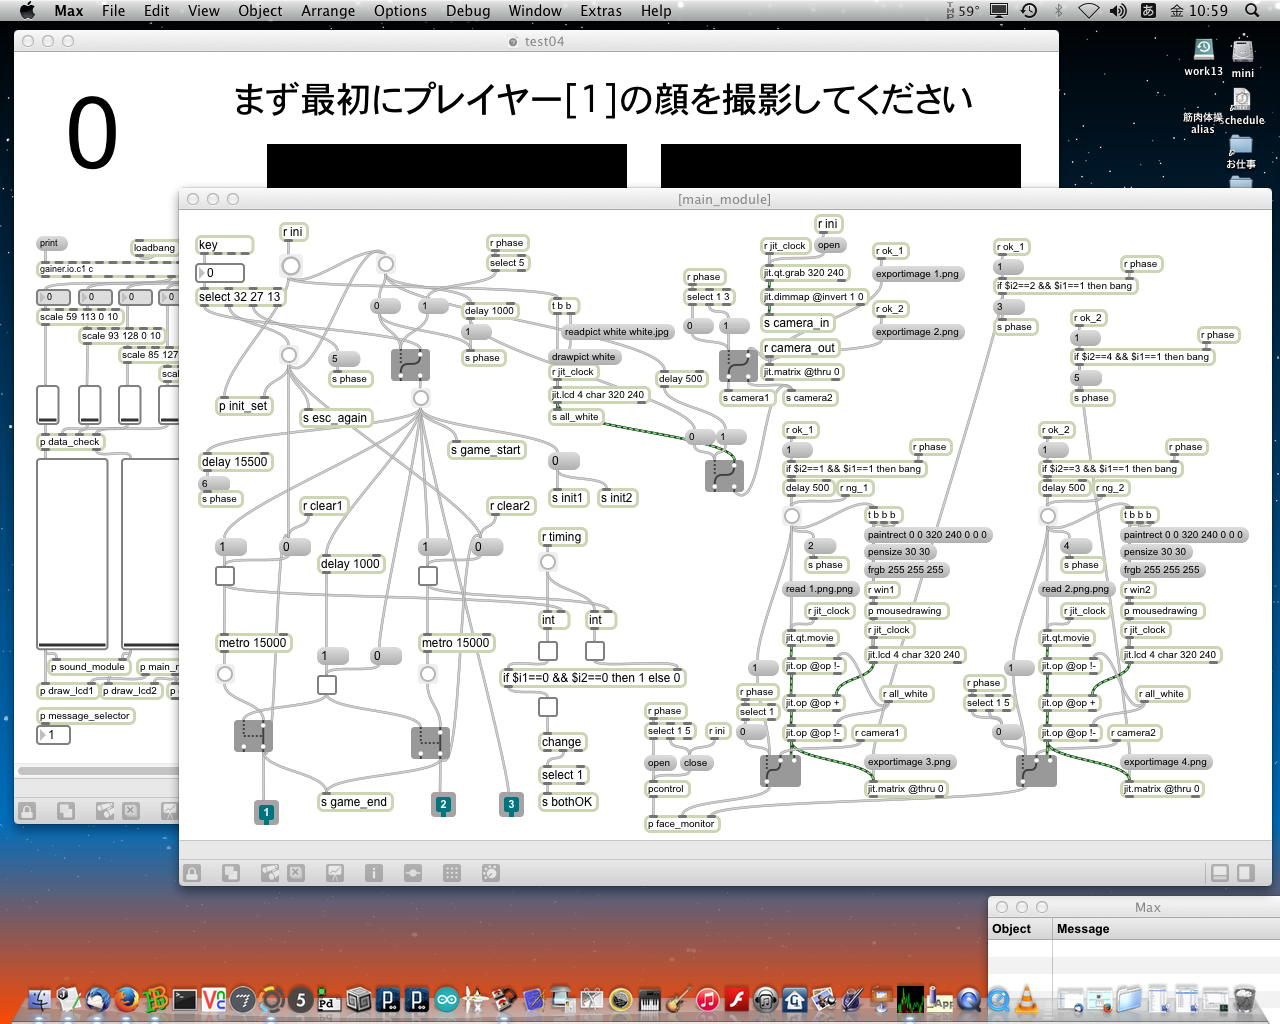This screenshot has width=1280, height=1024.
Task: Open the Apple menu
Action: (27, 10)
